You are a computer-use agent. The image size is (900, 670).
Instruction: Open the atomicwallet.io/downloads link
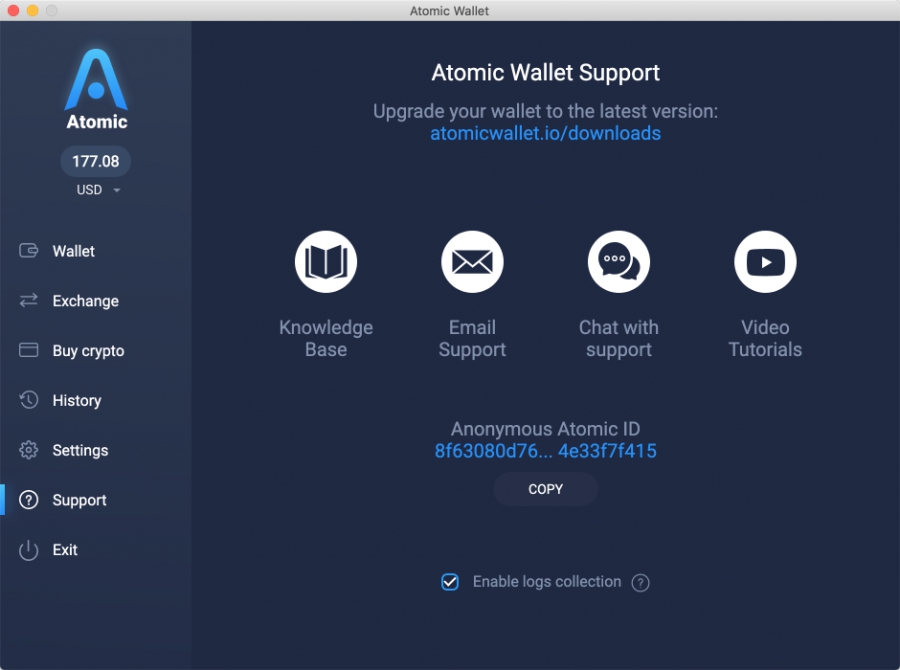[x=545, y=133]
